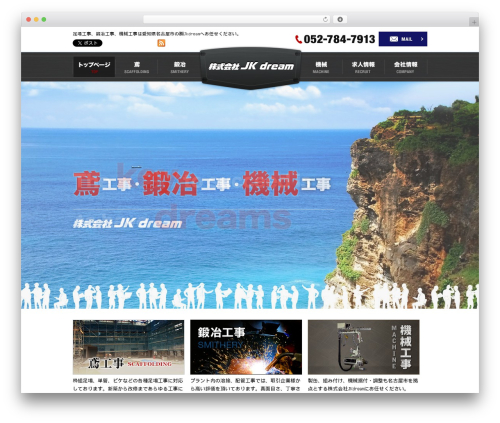Open the 会社情報 COMPANY nav item

[405, 67]
